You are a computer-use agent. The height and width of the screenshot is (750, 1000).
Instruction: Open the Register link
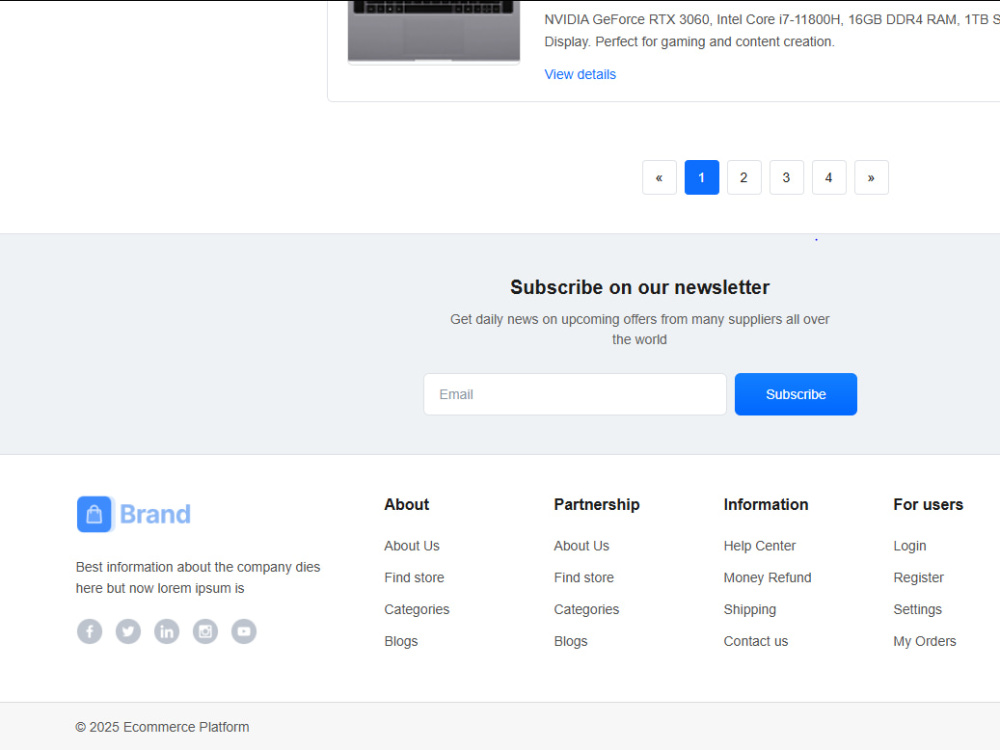pos(918,578)
